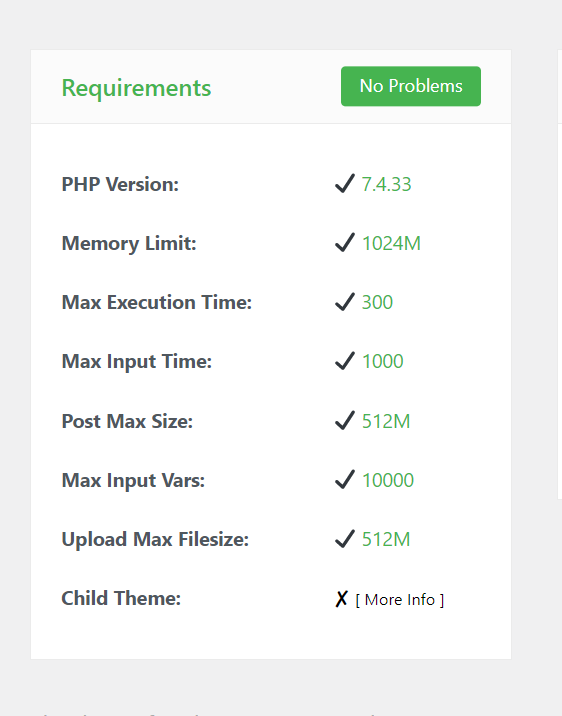The image size is (562, 716).
Task: Click the X icon beside Child Theme
Action: pyautogui.click(x=341, y=599)
